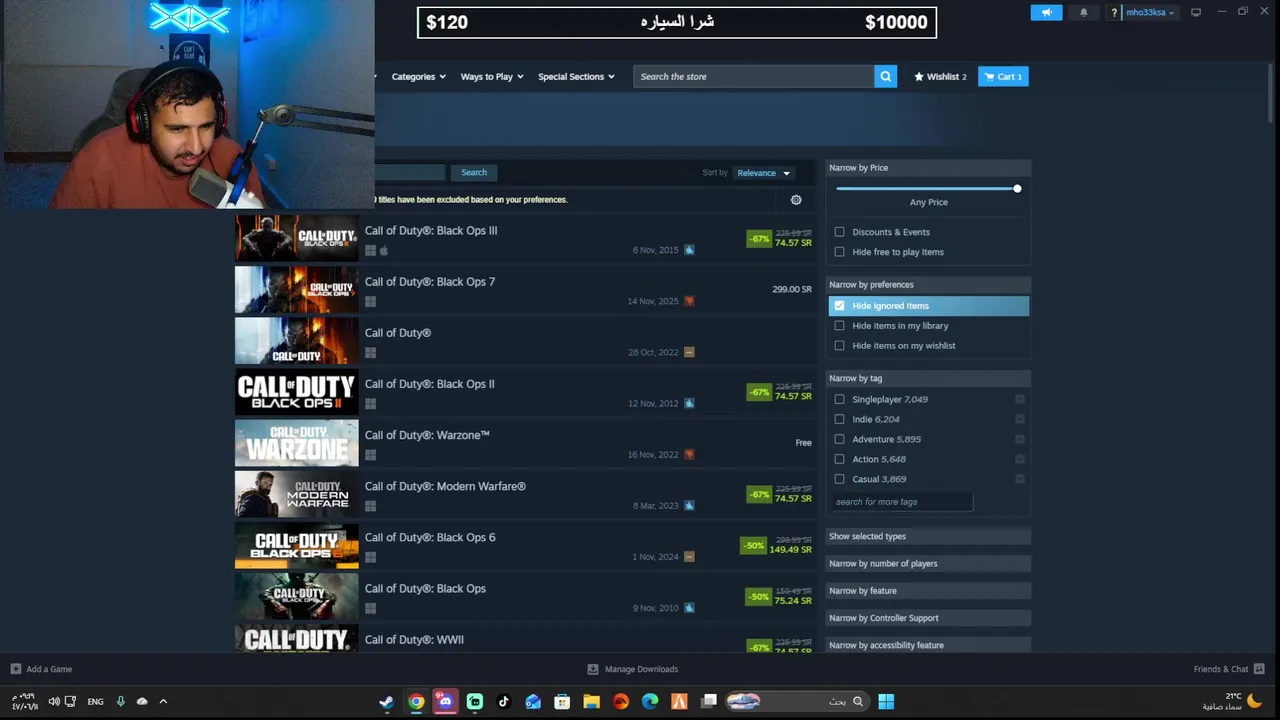Open Call of Duty: Black Ops 6 listing
1280x720 pixels.
(525, 545)
